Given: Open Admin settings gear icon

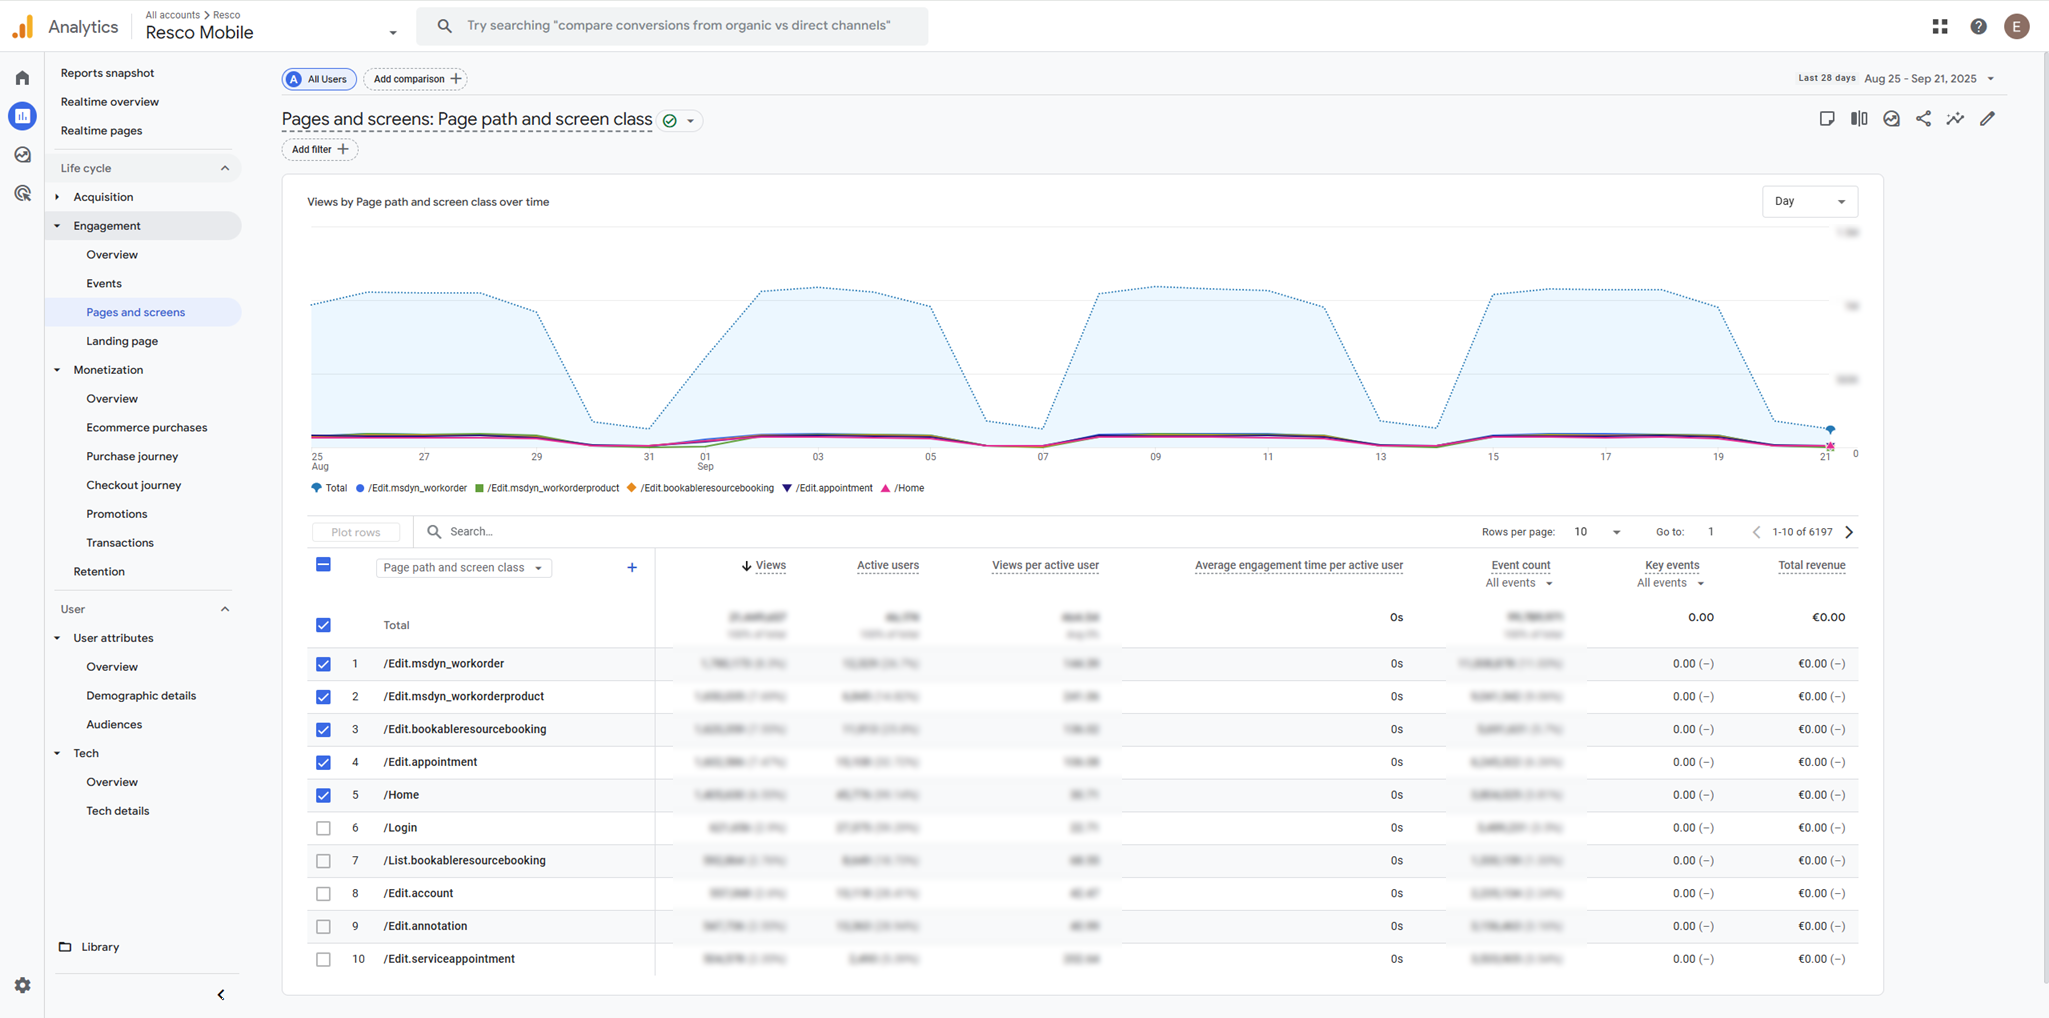Looking at the screenshot, I should [22, 985].
